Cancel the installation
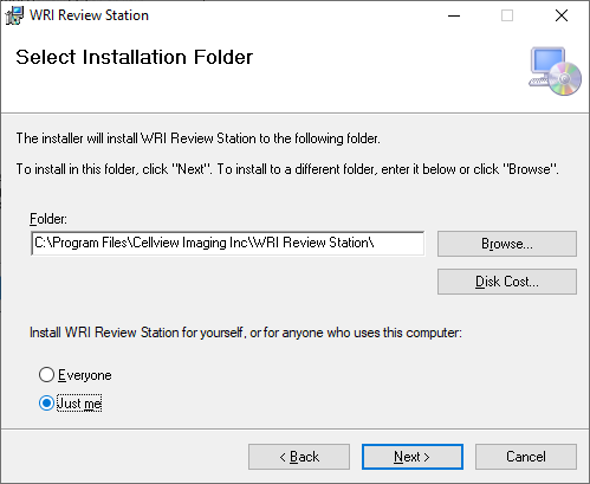Viewport: 590px width, 484px height. coord(526,457)
